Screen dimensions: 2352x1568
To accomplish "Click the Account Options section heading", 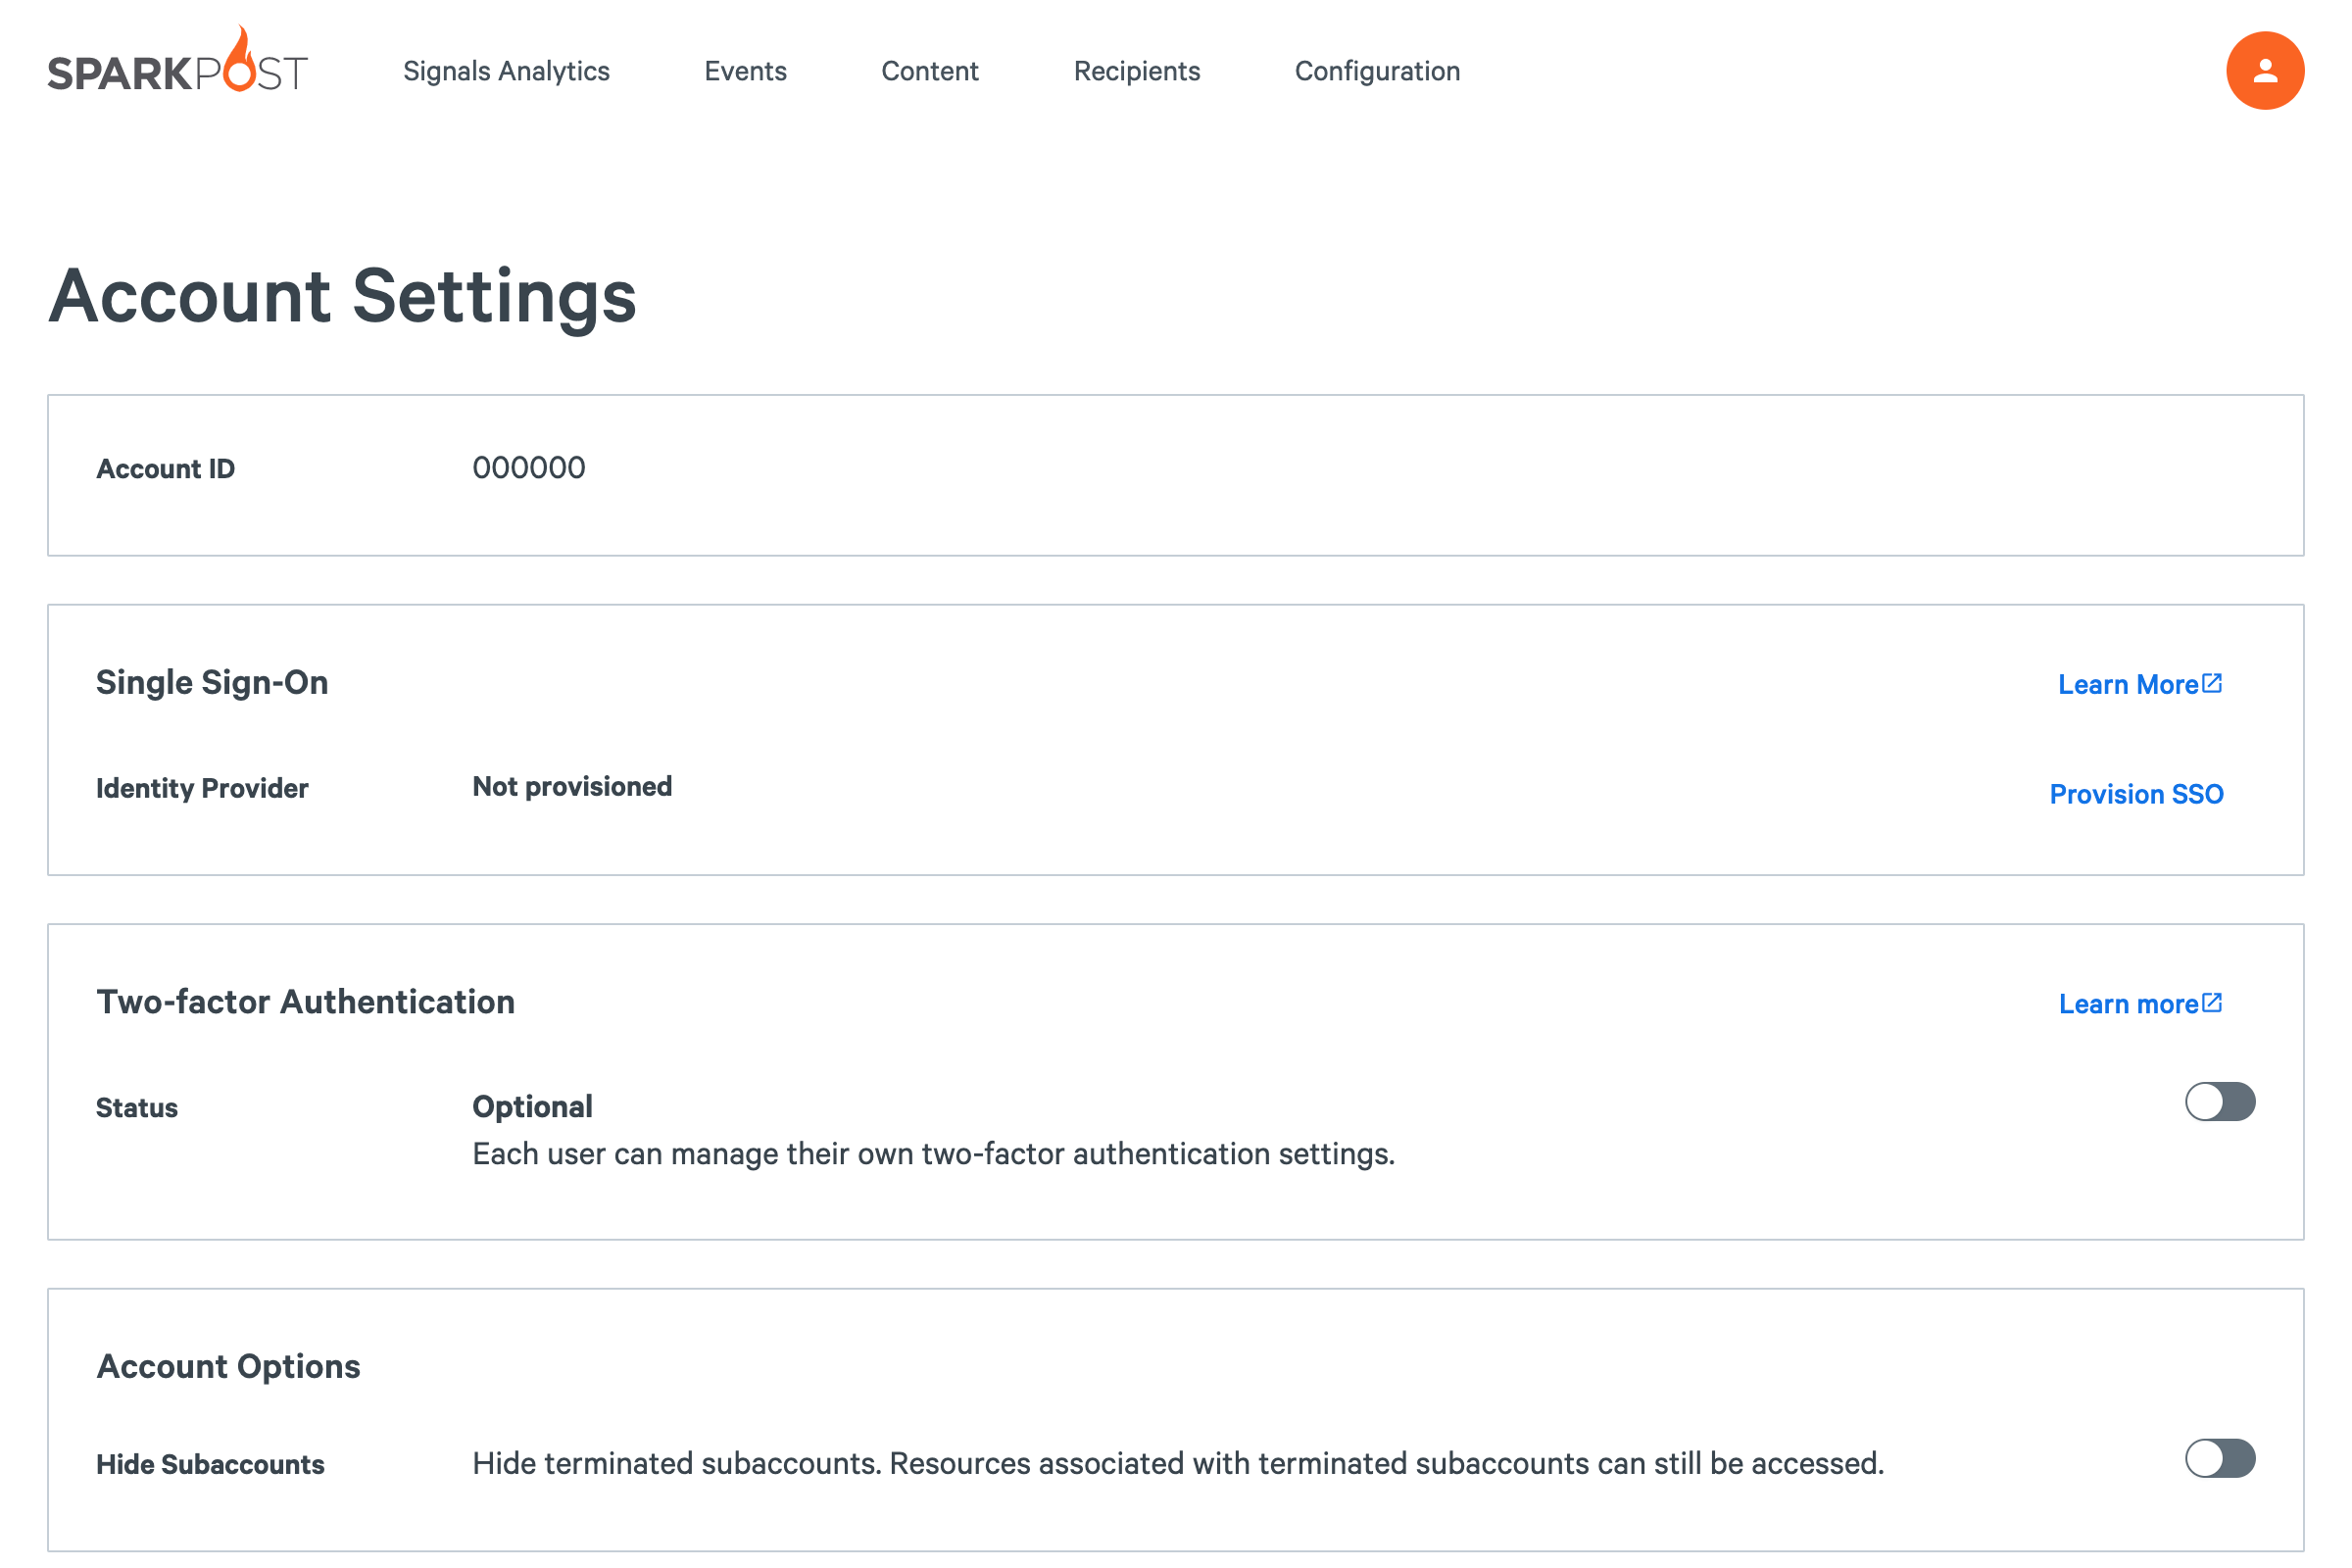I will pos(228,1367).
